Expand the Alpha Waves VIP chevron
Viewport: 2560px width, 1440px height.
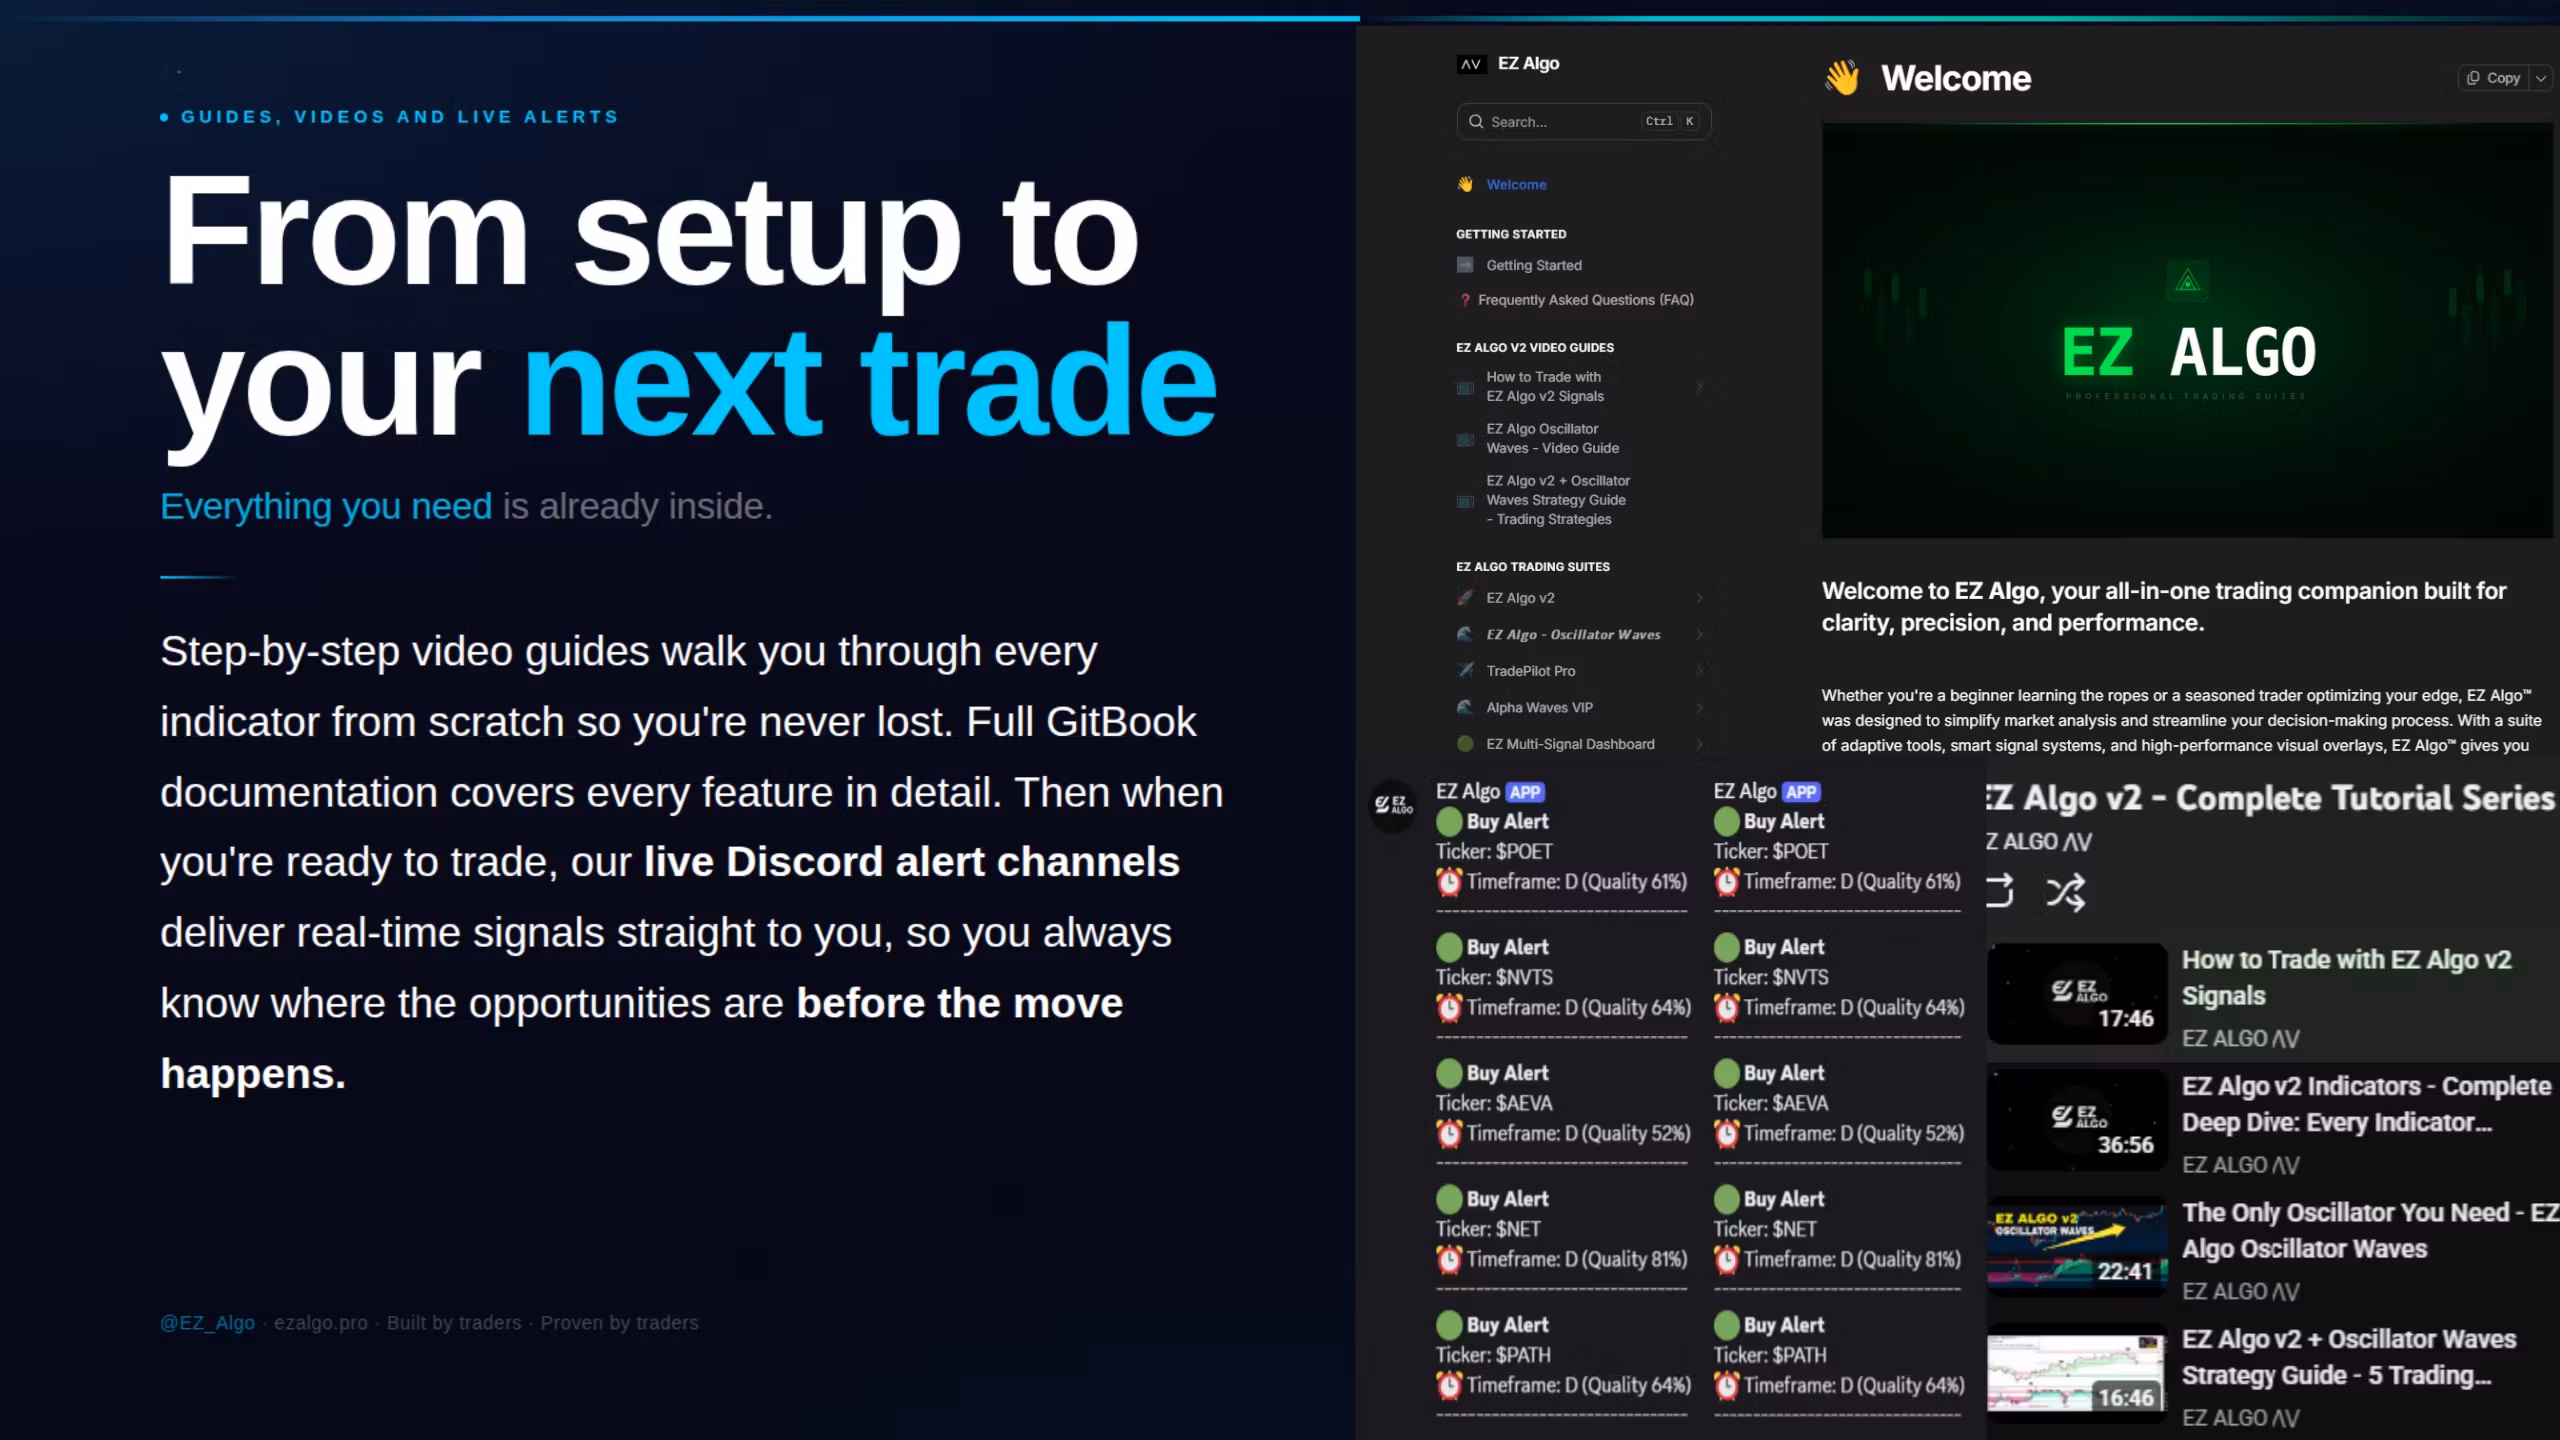(x=1699, y=708)
